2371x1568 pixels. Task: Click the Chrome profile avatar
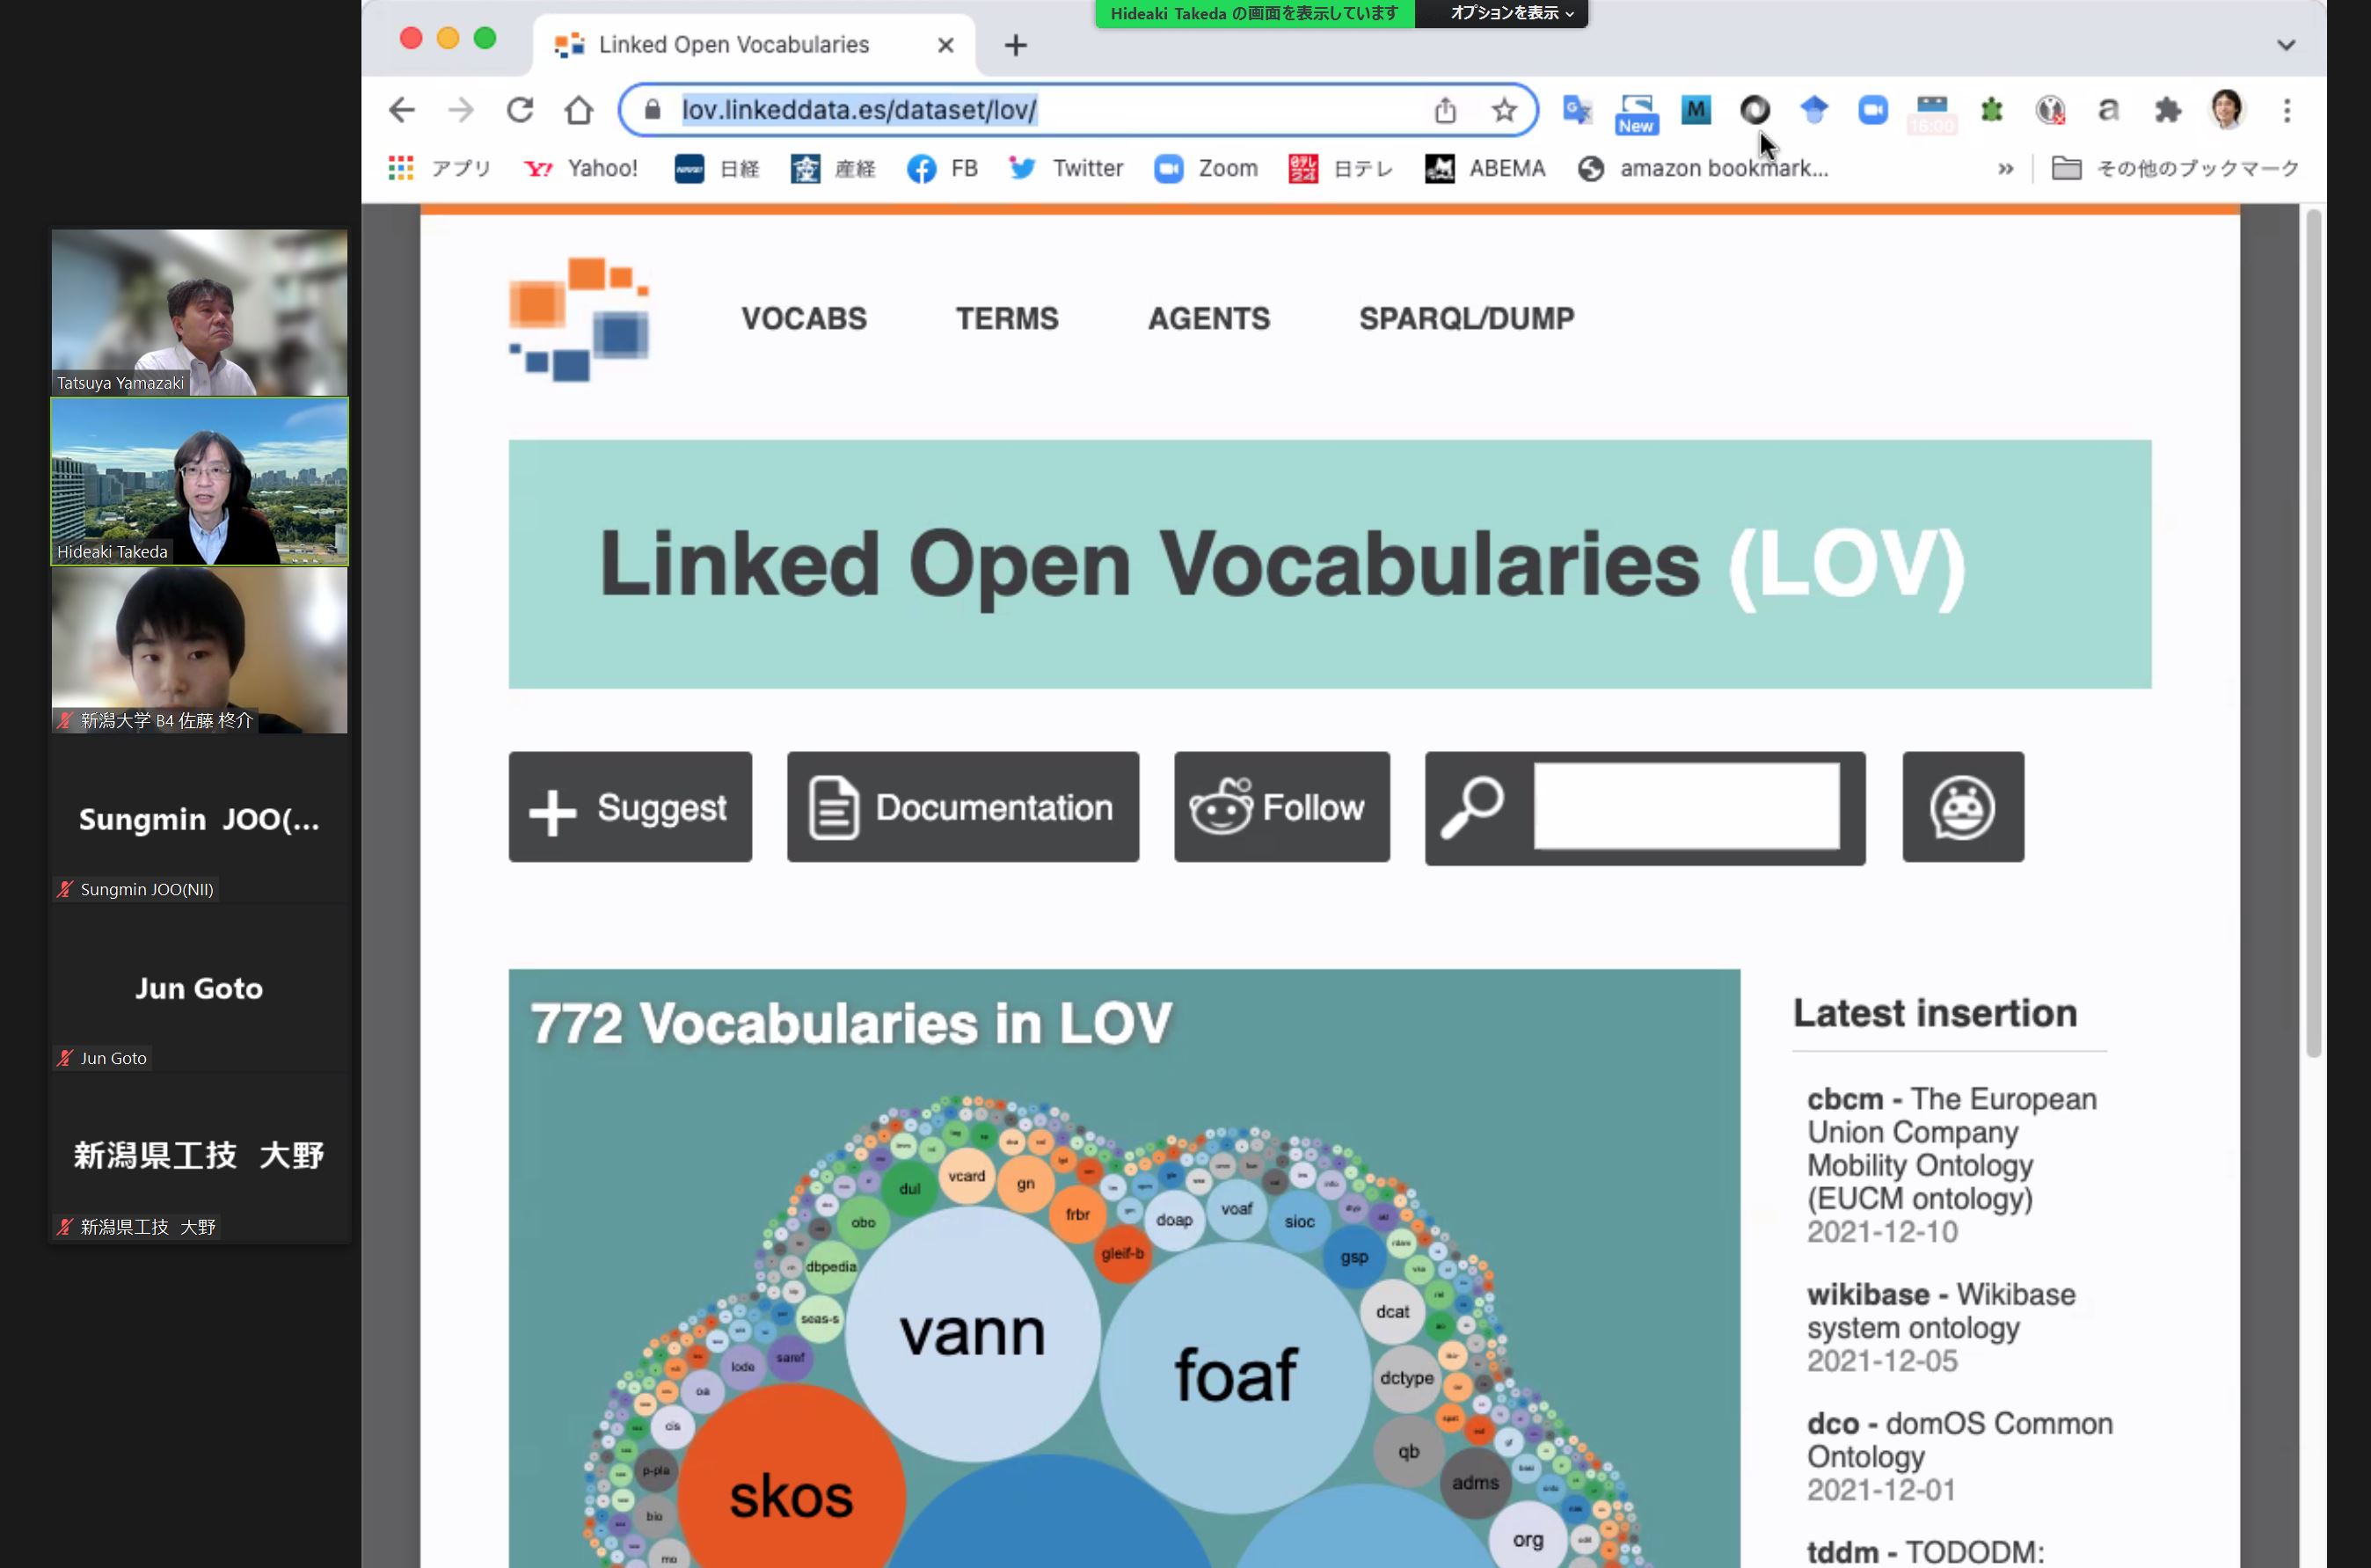[x=2227, y=110]
